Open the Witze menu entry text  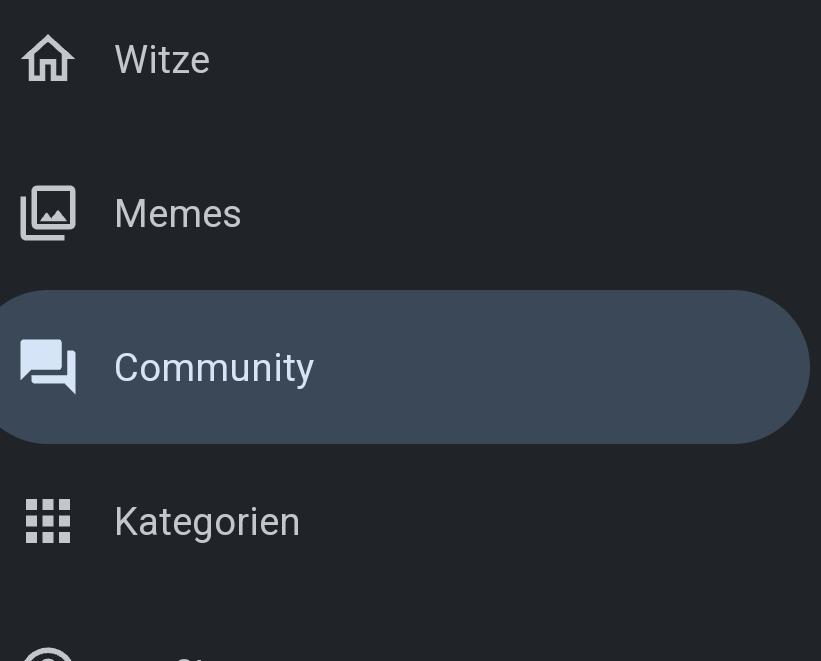pos(162,60)
